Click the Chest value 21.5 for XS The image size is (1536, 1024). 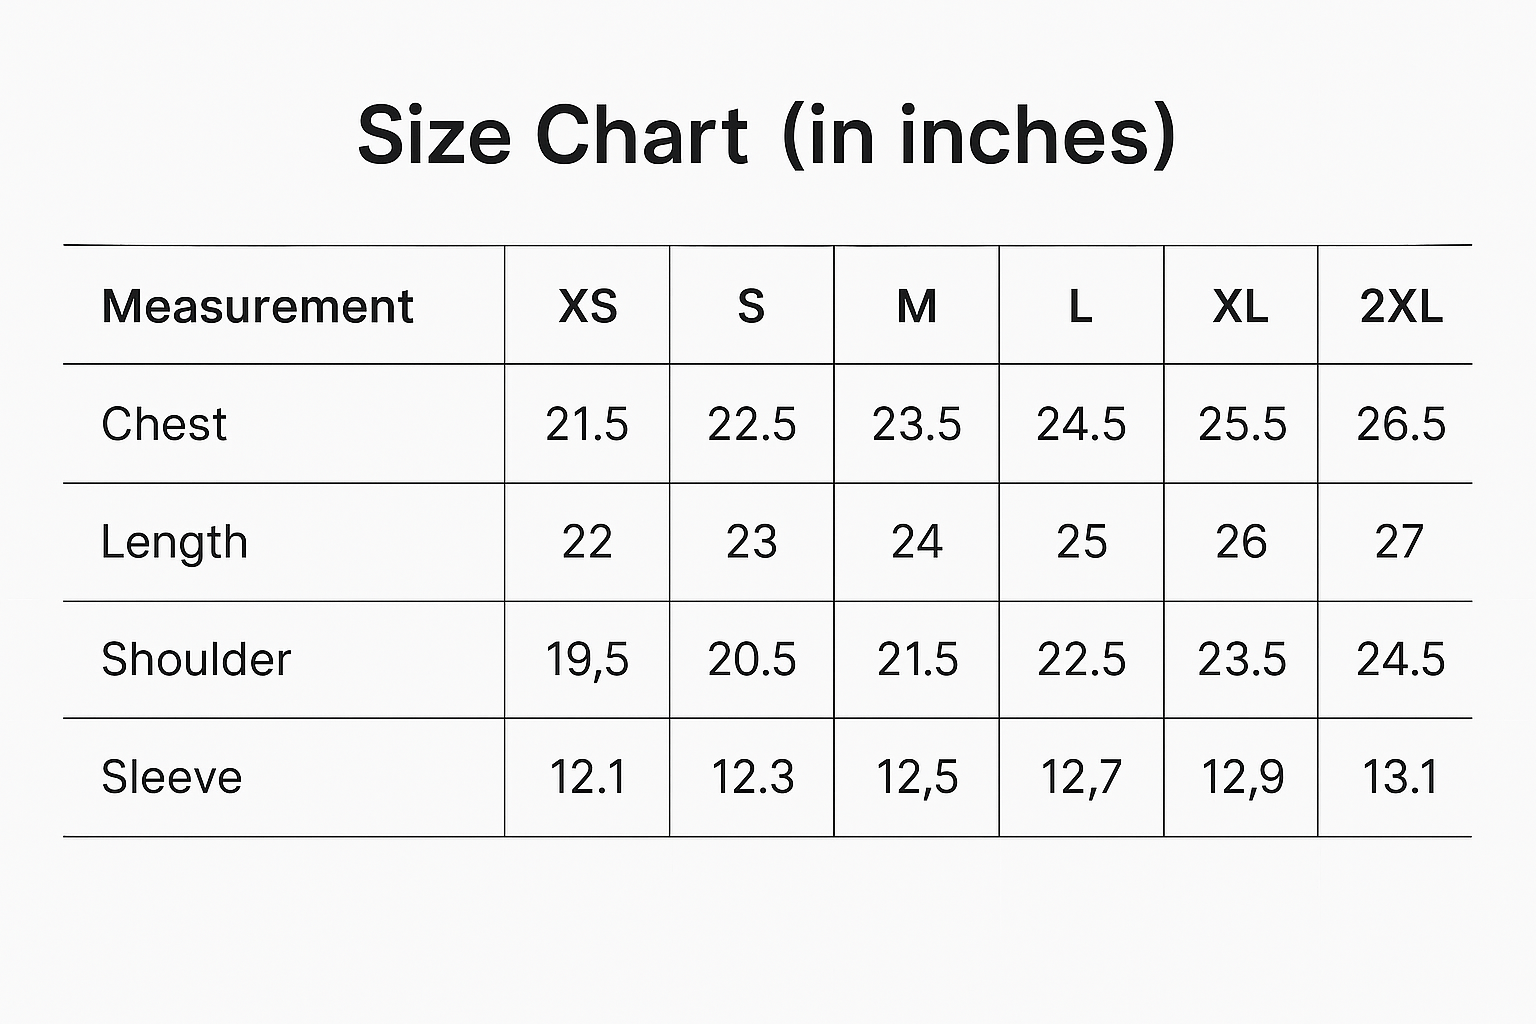(x=587, y=424)
